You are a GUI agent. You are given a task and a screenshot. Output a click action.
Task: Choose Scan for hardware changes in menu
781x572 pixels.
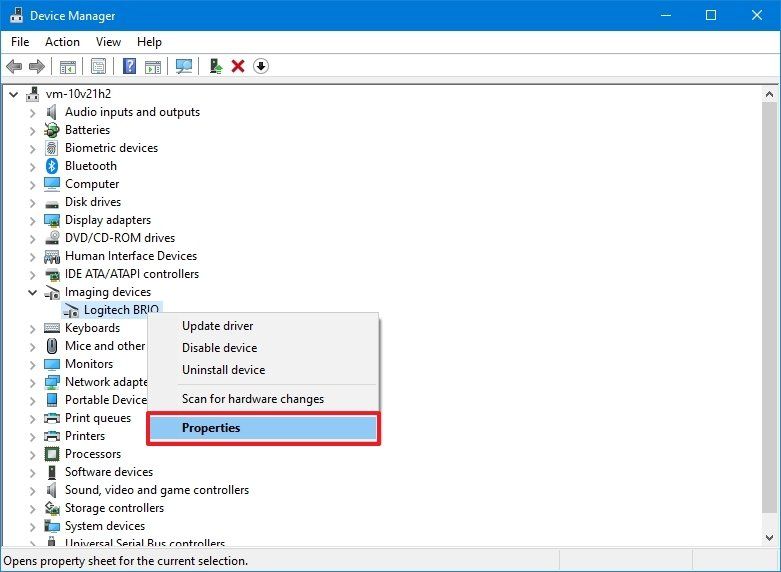[x=263, y=399]
